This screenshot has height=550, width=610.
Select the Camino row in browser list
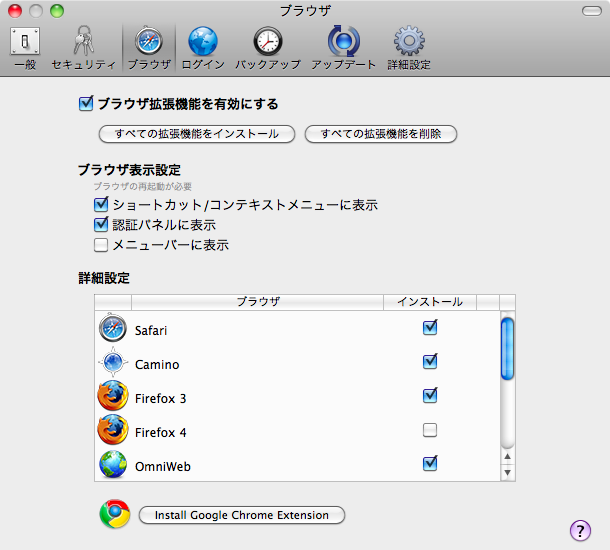pyautogui.click(x=250, y=365)
